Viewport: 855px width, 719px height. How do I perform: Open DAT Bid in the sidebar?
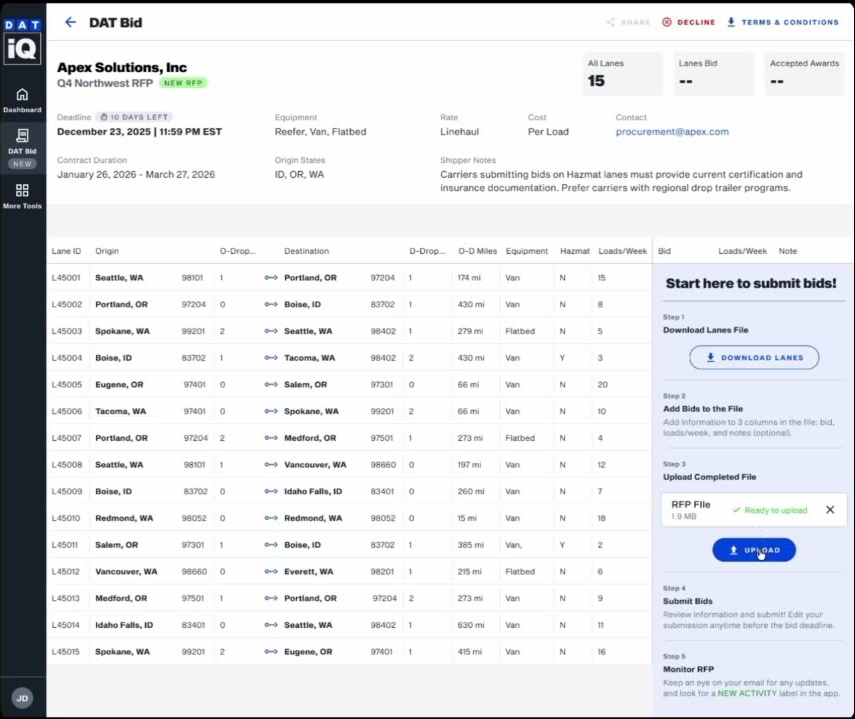(x=22, y=148)
